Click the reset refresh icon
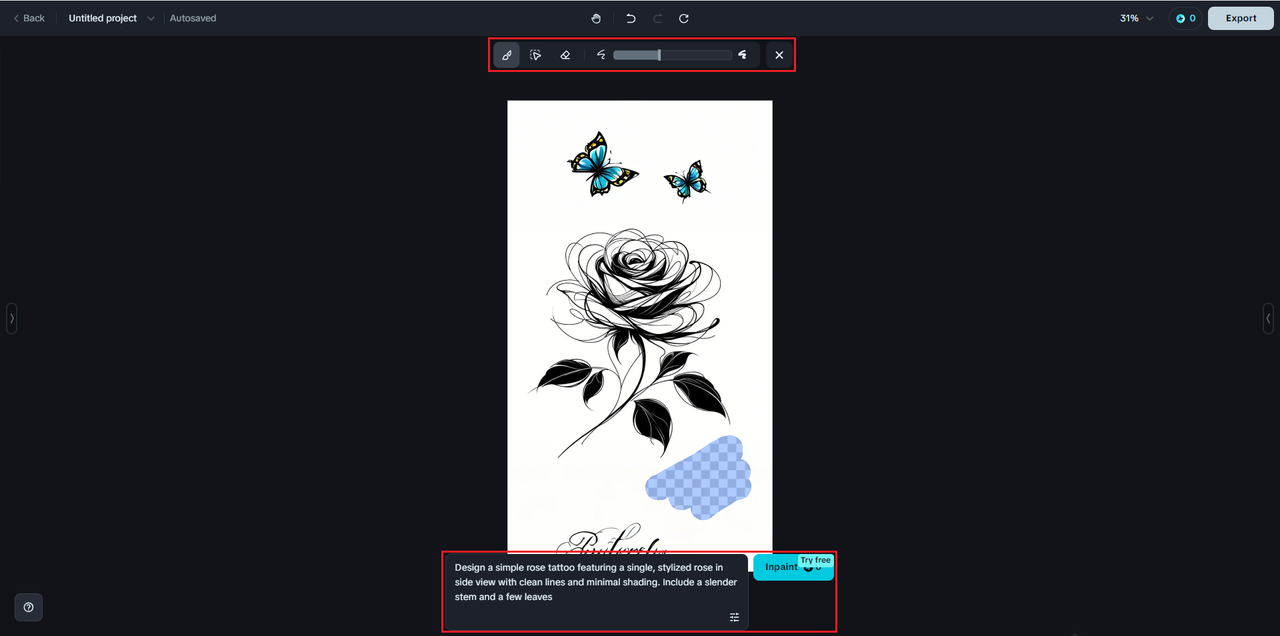 [684, 18]
